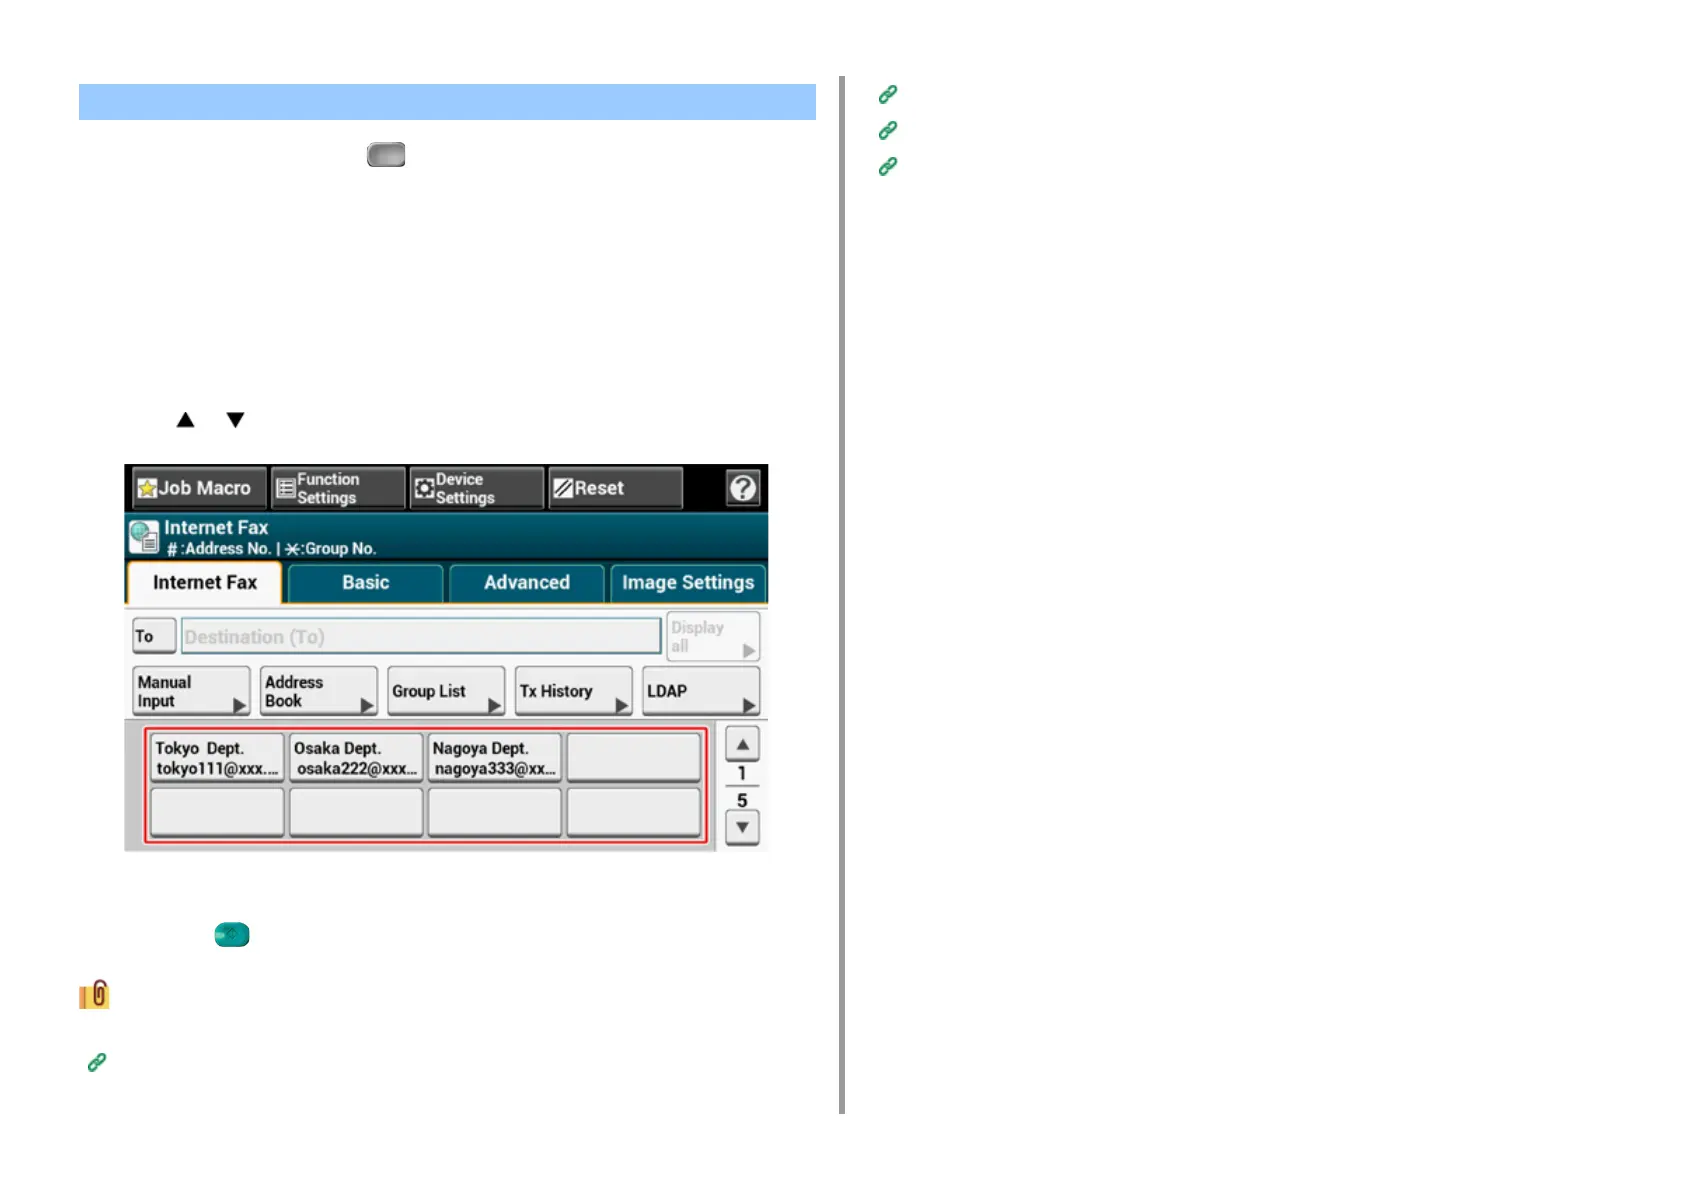Open LDAP search
1684x1190 pixels.
pyautogui.click(x=701, y=691)
